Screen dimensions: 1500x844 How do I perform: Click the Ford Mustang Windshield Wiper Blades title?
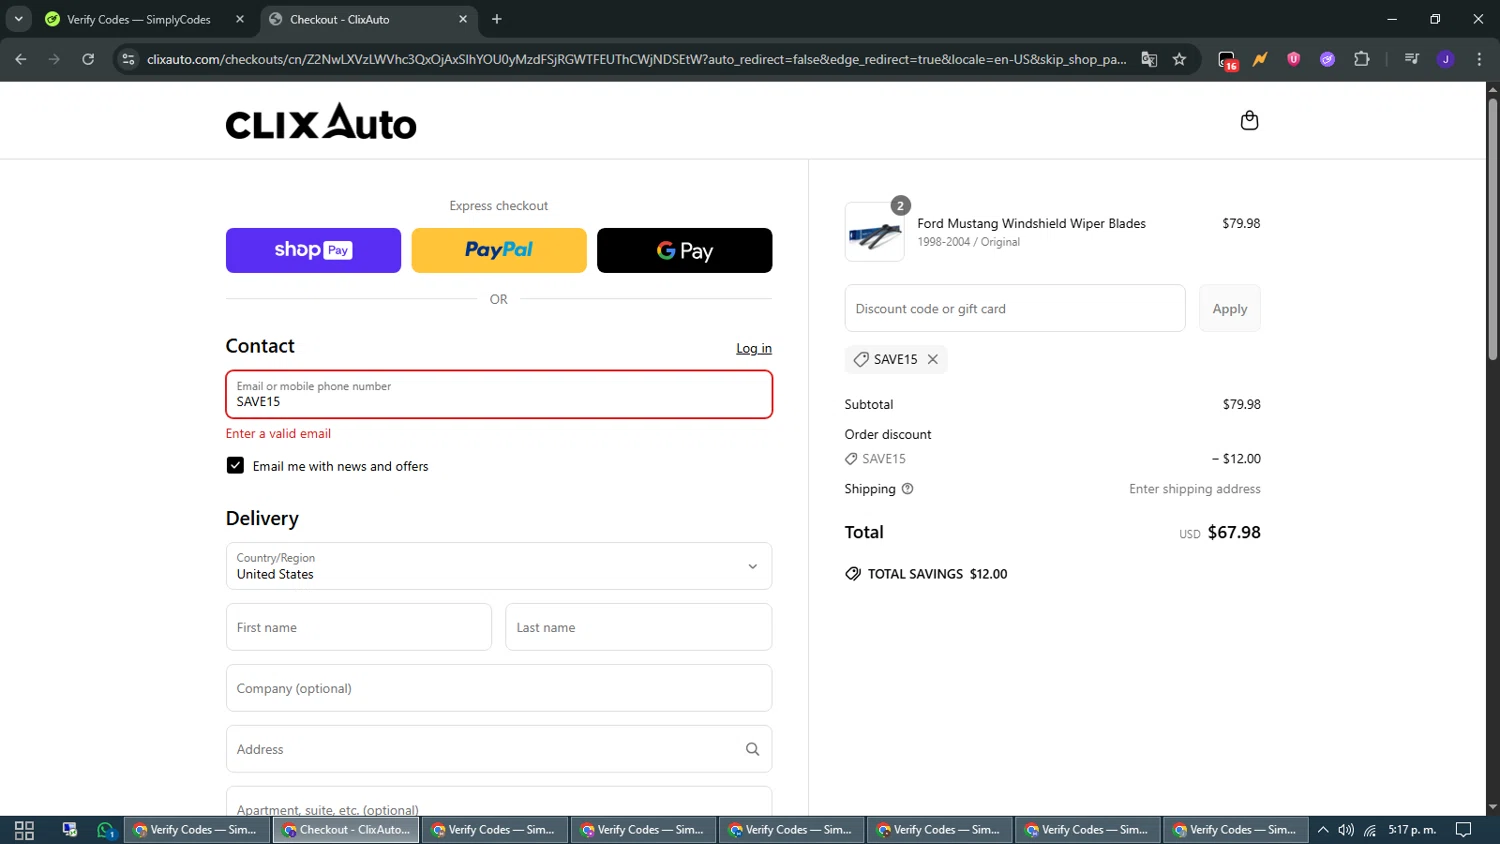click(x=1031, y=223)
